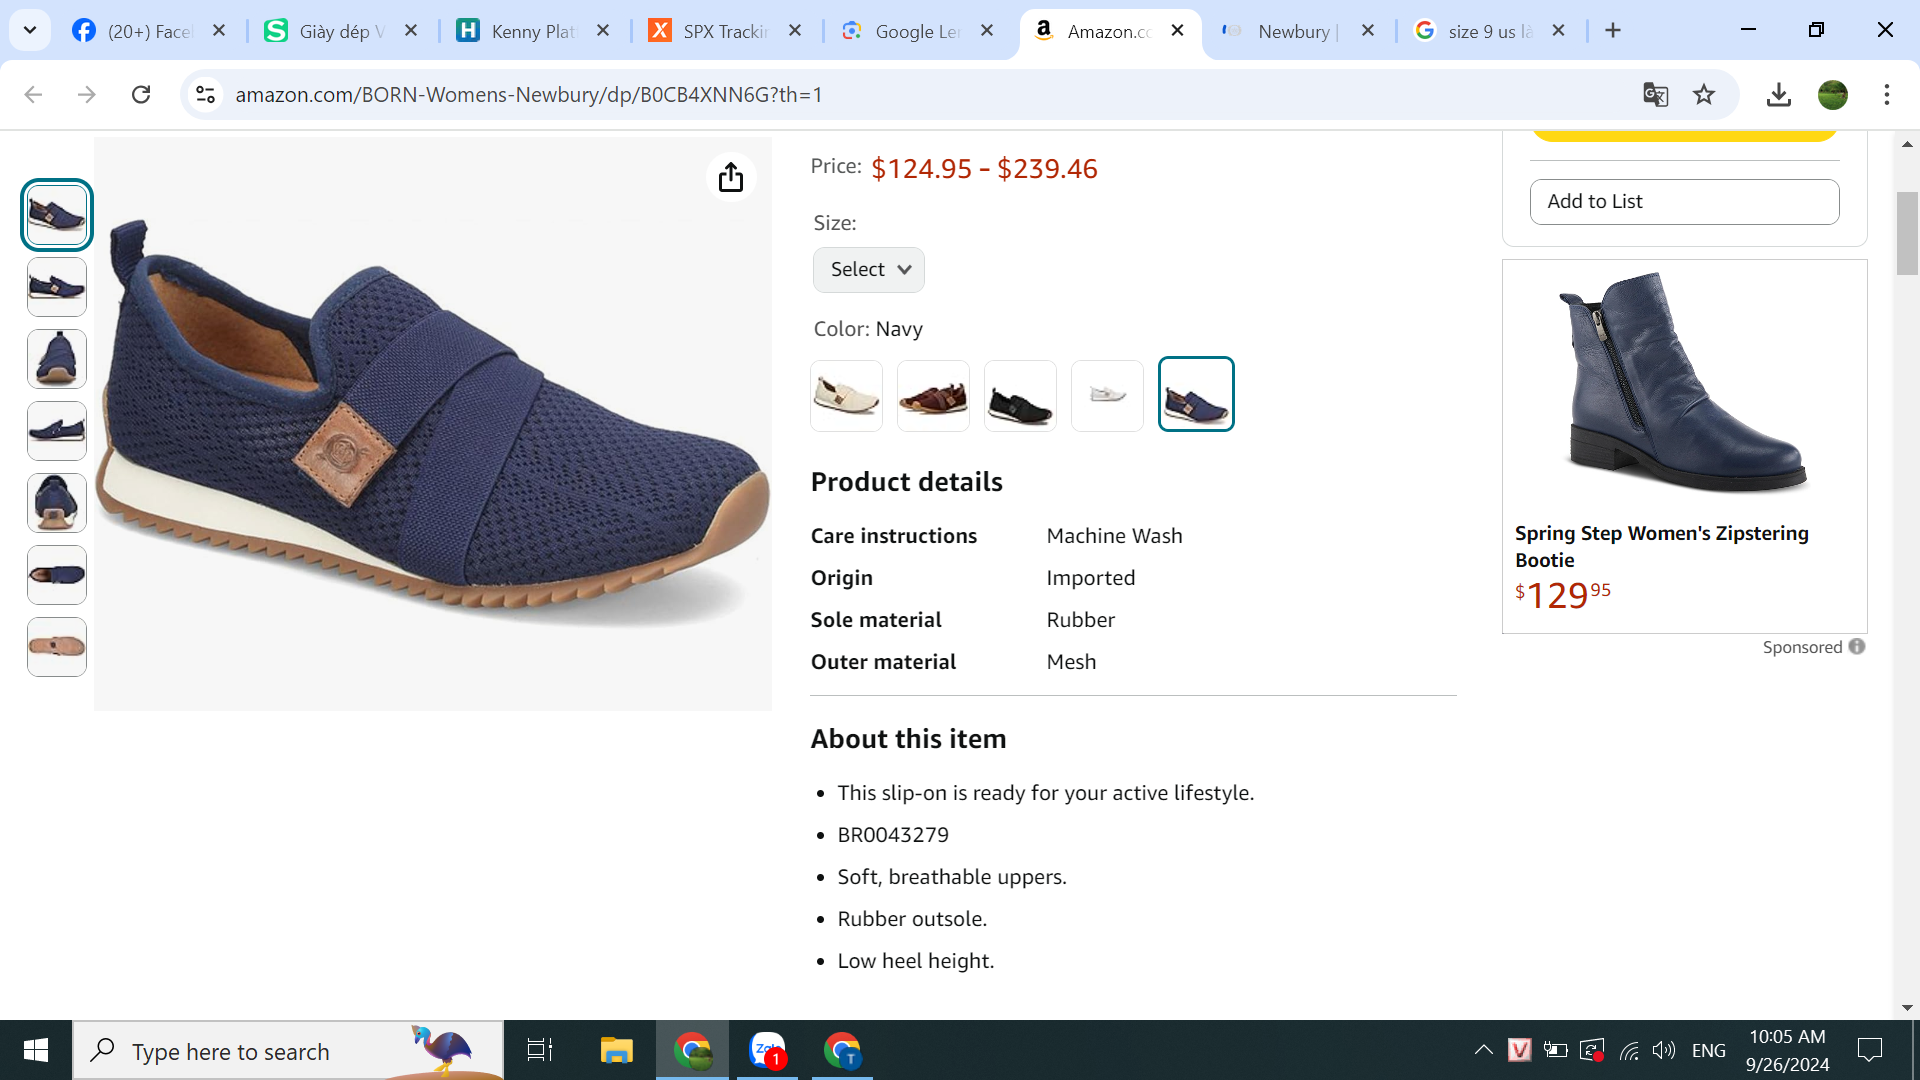The image size is (1920, 1080).
Task: View the sole bottom thumbnail image
Action: [x=57, y=647]
